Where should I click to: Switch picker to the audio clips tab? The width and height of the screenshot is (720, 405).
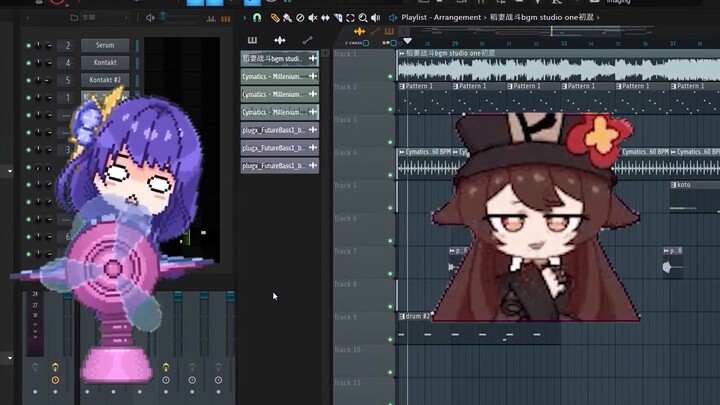tap(280, 40)
